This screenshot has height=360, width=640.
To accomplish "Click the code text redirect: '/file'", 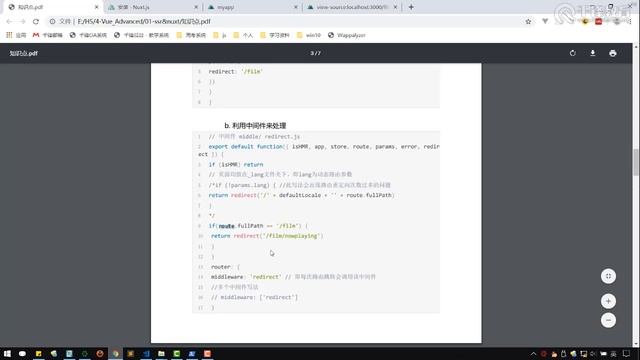I will tap(236, 71).
